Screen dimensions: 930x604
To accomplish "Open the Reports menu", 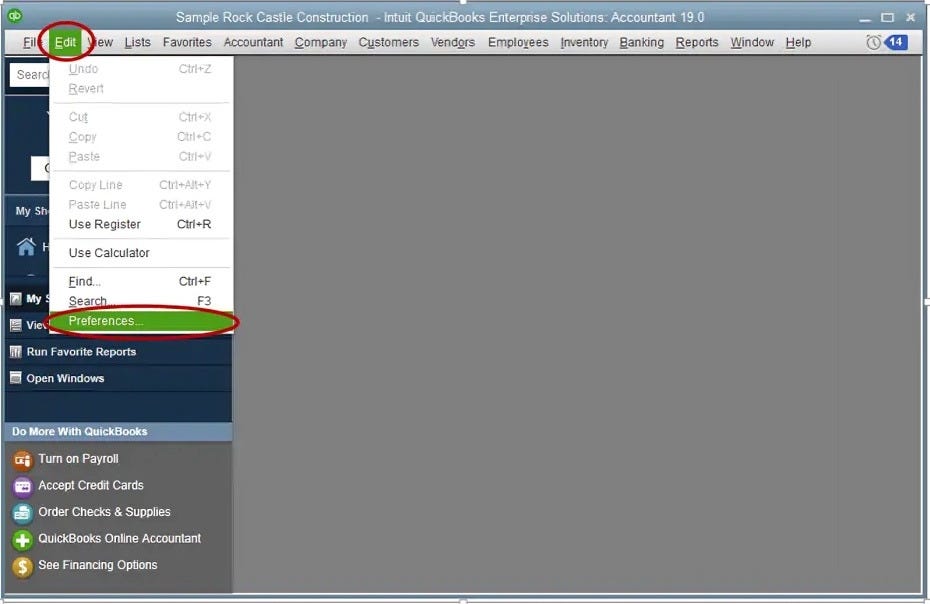I will pyautogui.click(x=697, y=42).
